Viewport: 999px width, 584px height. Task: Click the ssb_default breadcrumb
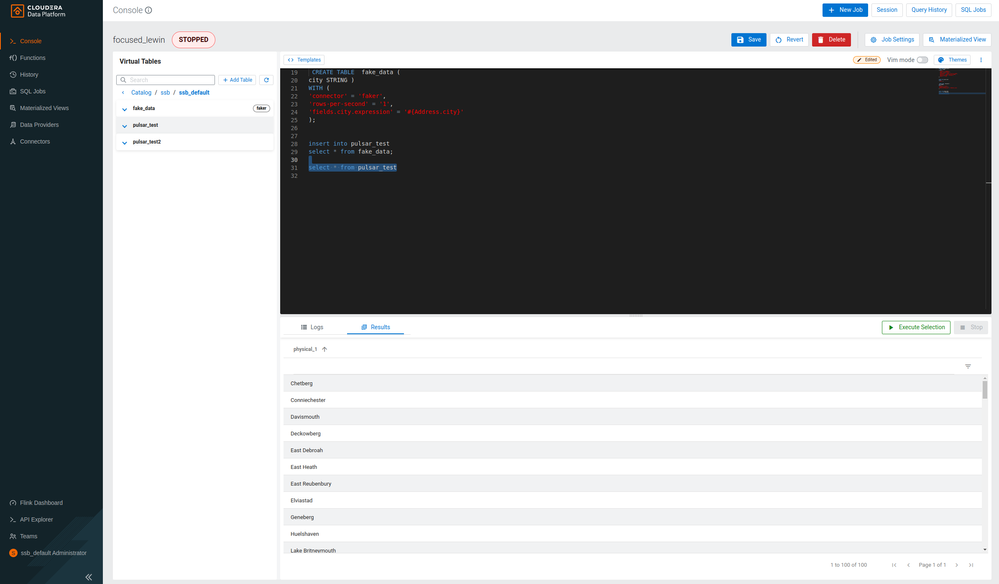(x=194, y=92)
